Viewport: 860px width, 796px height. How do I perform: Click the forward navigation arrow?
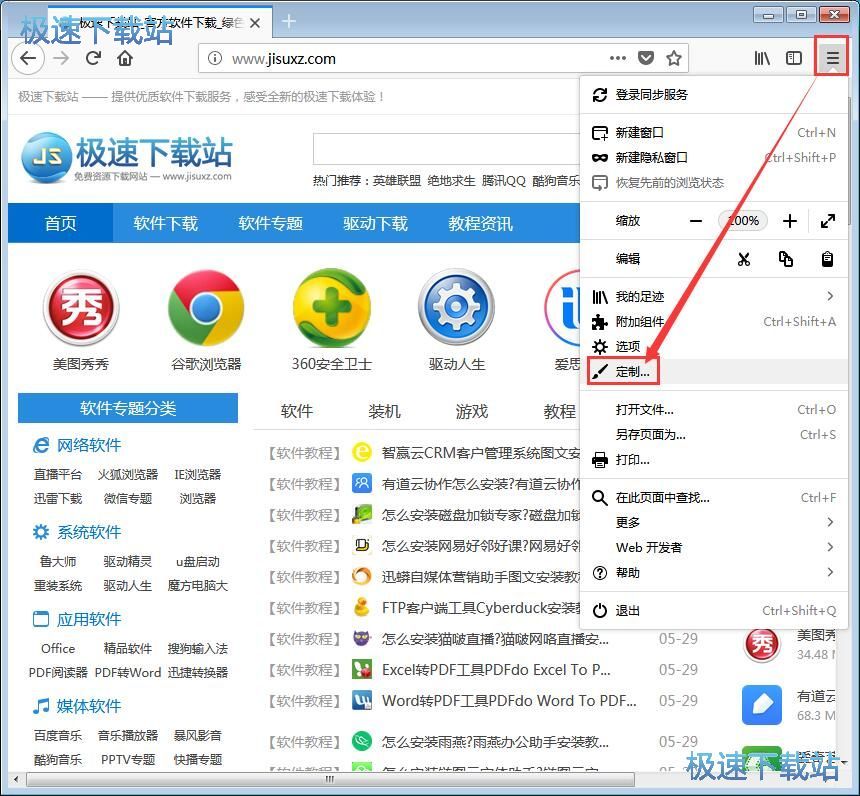coord(61,58)
